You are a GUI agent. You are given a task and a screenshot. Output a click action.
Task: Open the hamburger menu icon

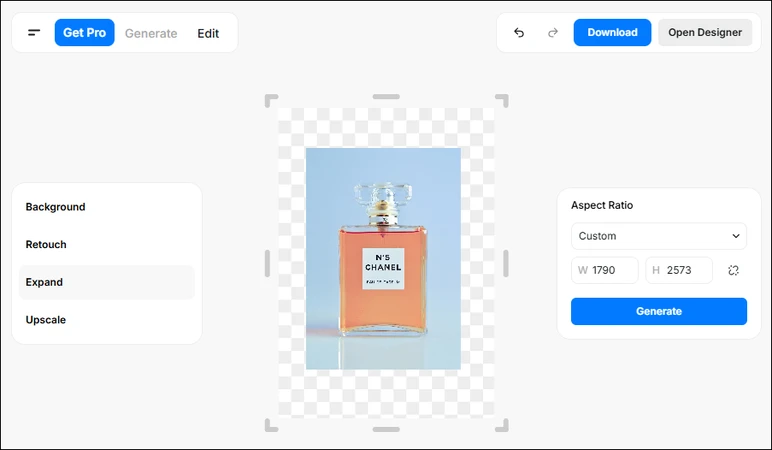click(x=33, y=32)
